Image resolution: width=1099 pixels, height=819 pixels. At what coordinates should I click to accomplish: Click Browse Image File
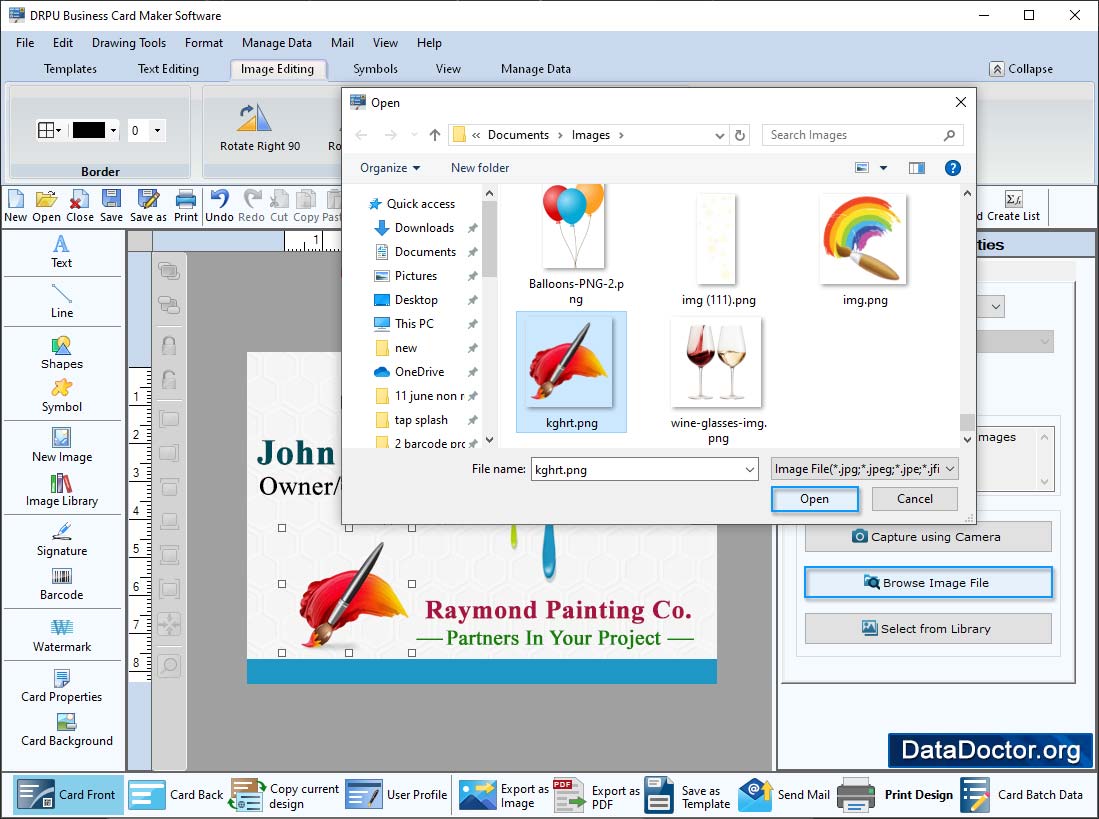tap(928, 583)
